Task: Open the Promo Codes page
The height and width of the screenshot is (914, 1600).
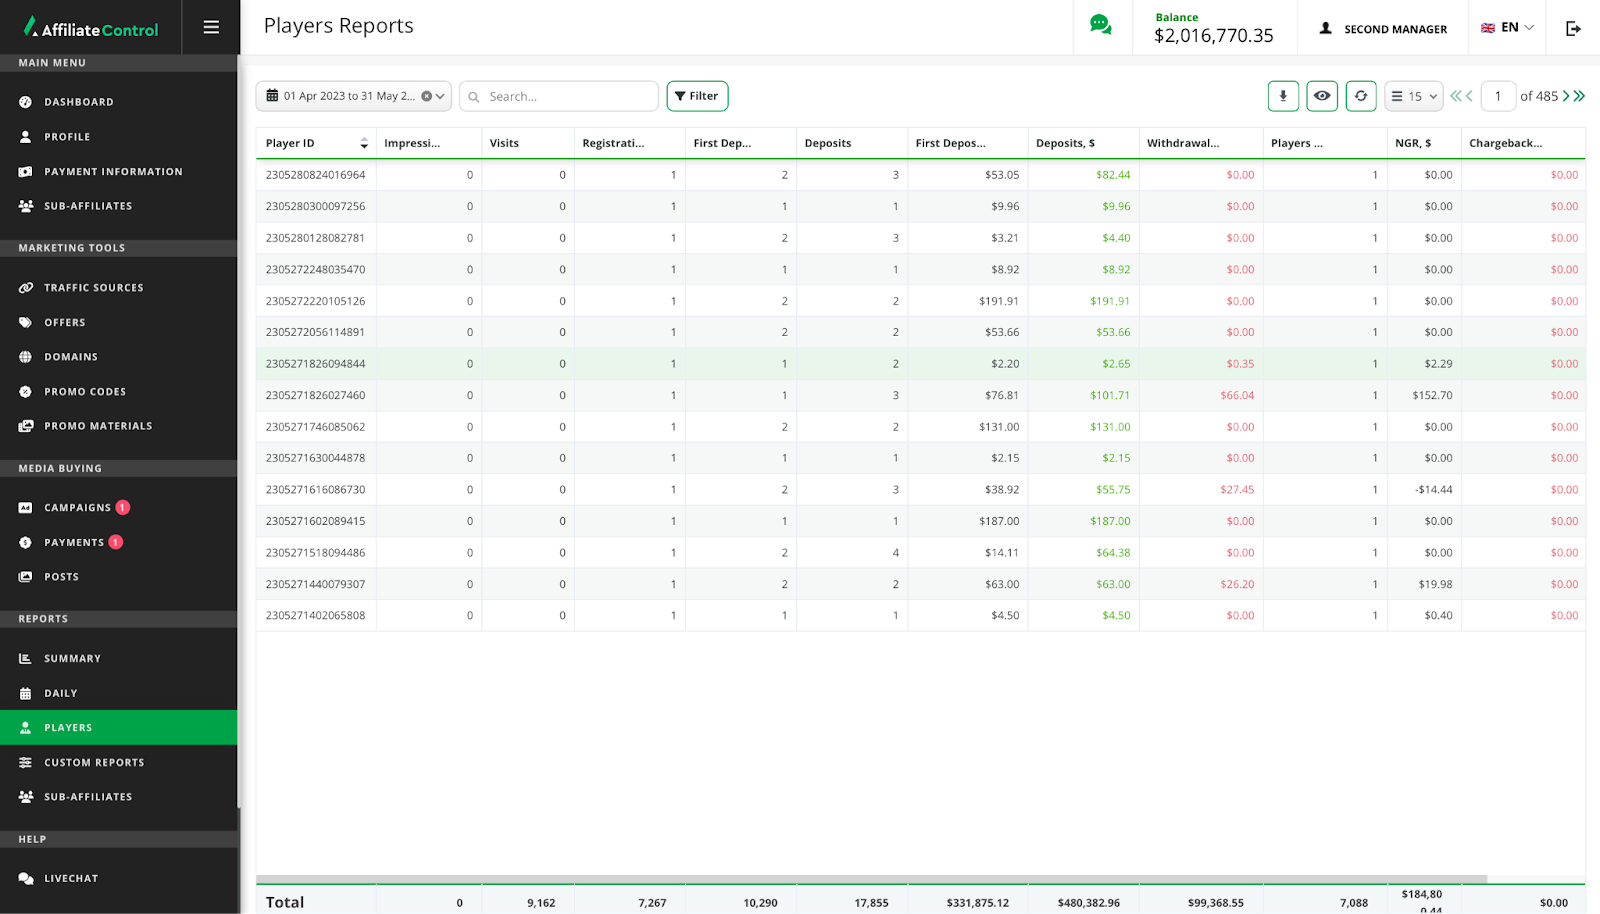Action: tap(85, 392)
